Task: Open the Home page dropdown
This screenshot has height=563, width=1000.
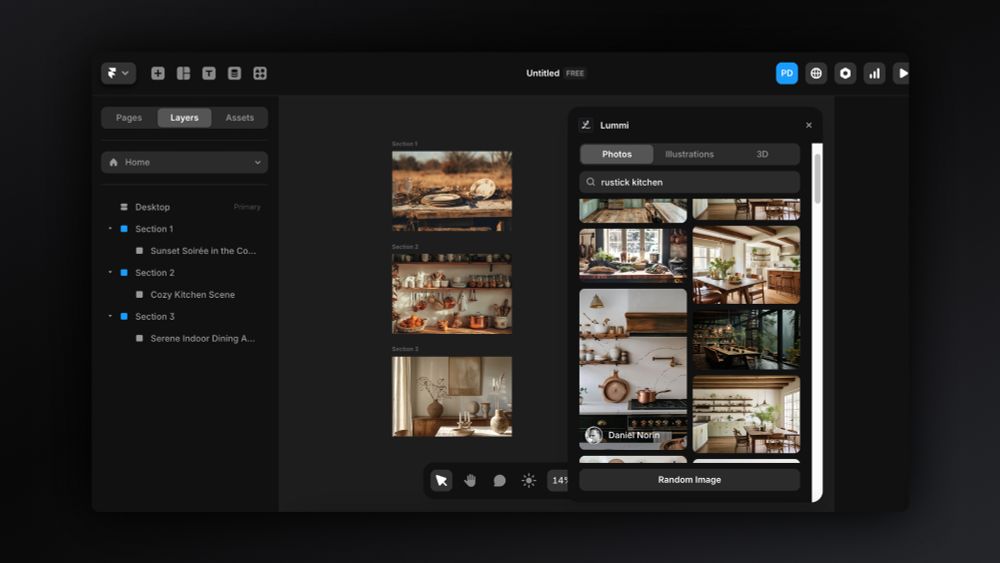Action: (184, 163)
